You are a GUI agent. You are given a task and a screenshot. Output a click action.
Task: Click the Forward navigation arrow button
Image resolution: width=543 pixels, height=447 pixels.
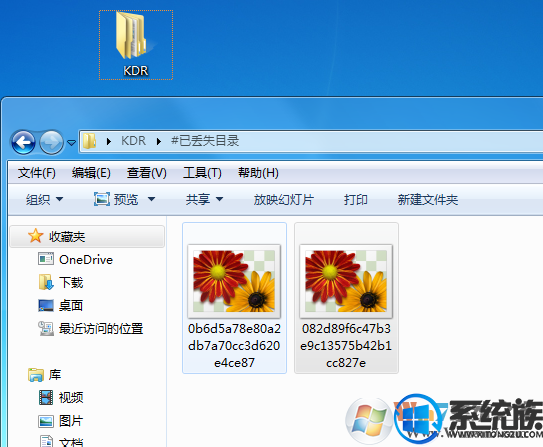tap(51, 142)
